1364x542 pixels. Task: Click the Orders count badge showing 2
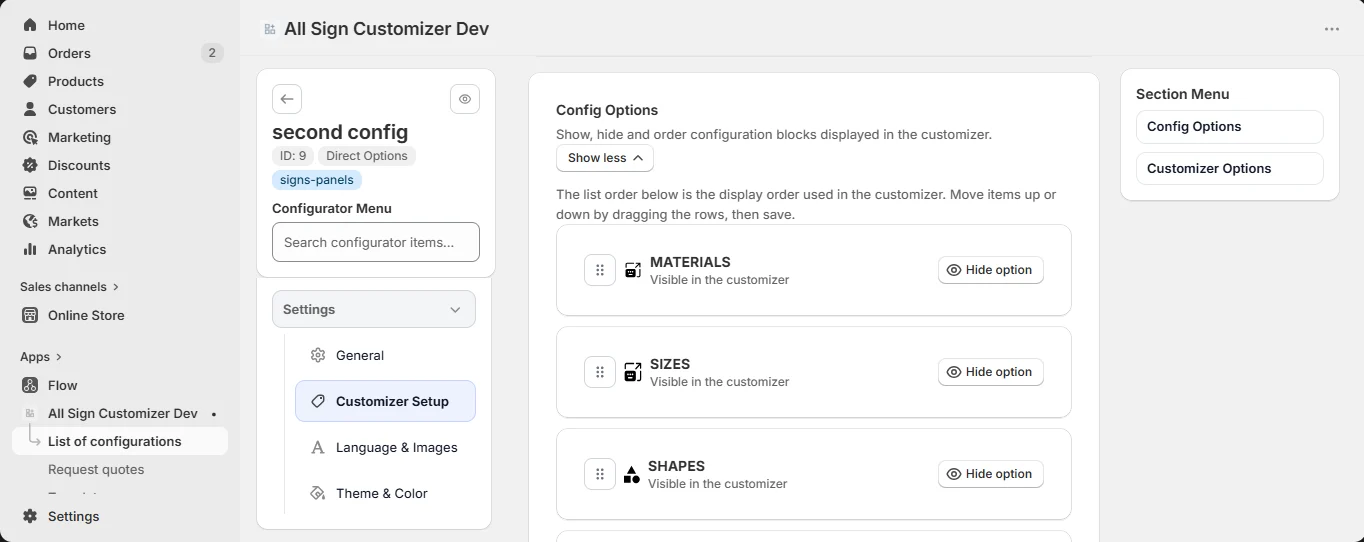pos(211,53)
